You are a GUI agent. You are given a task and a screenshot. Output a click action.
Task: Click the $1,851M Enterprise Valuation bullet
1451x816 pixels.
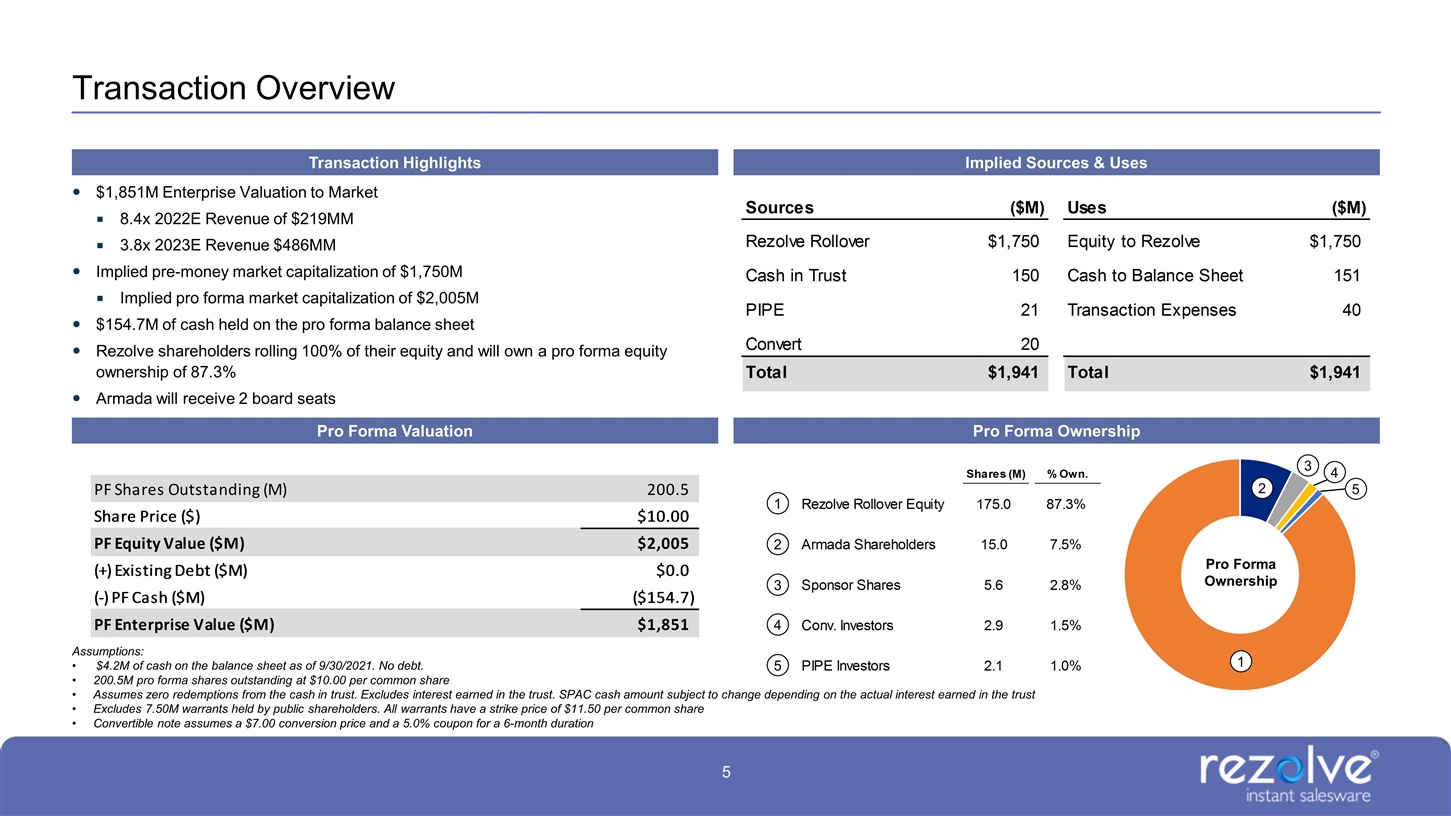click(x=236, y=192)
